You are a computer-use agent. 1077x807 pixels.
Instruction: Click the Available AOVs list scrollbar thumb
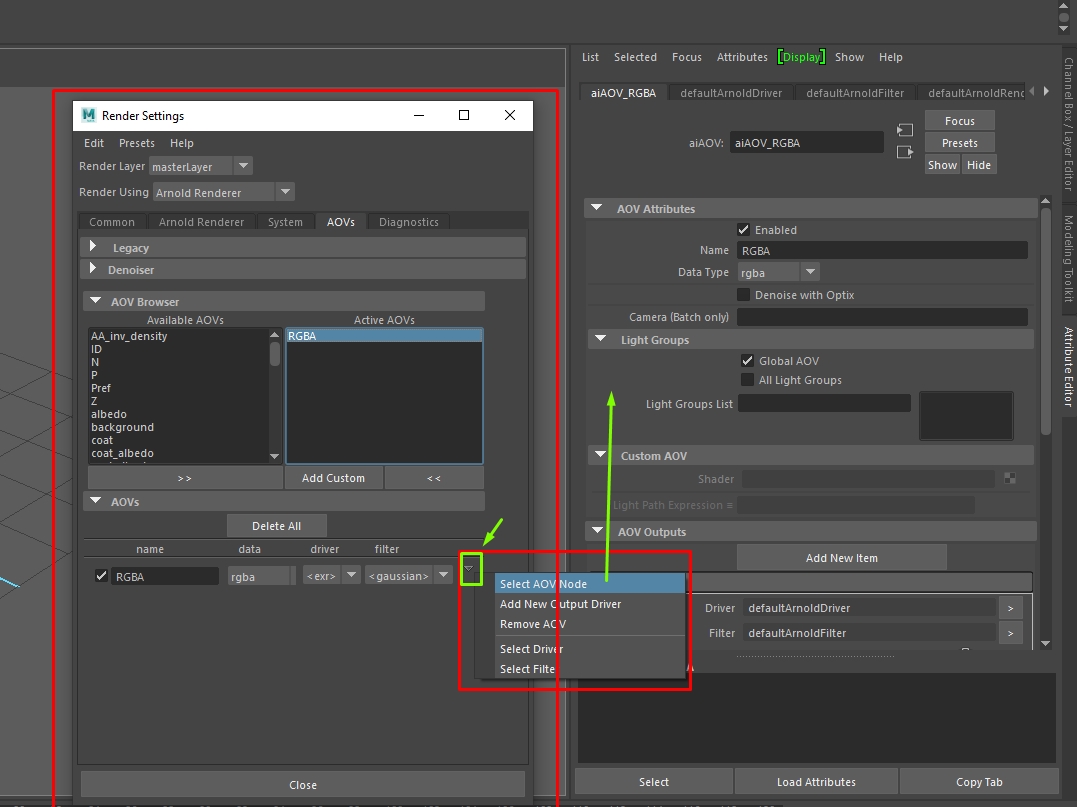click(275, 354)
